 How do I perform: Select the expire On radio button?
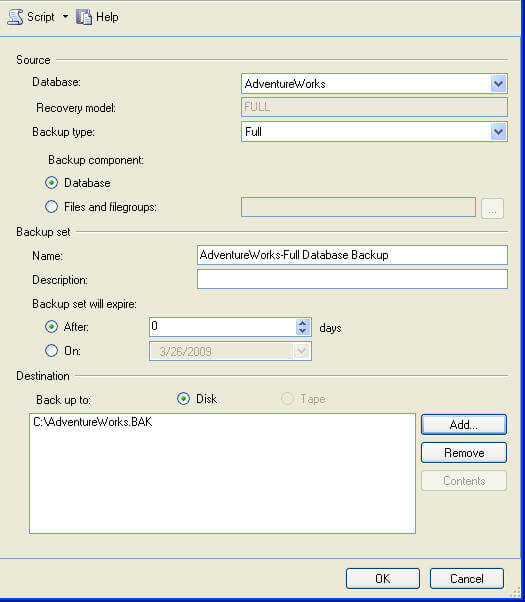[51, 351]
